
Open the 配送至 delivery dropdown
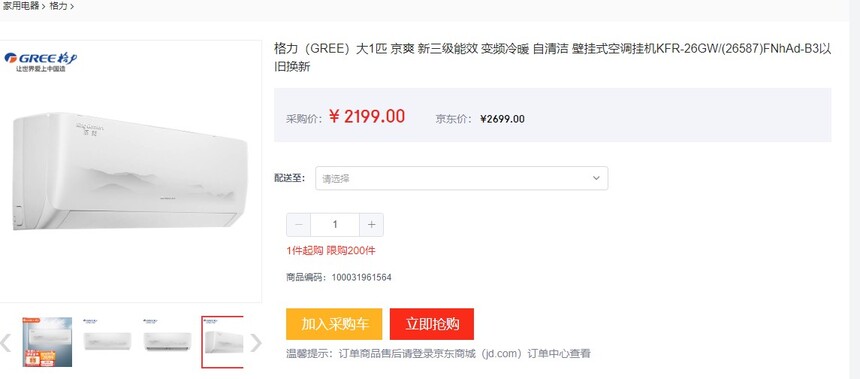(461, 178)
